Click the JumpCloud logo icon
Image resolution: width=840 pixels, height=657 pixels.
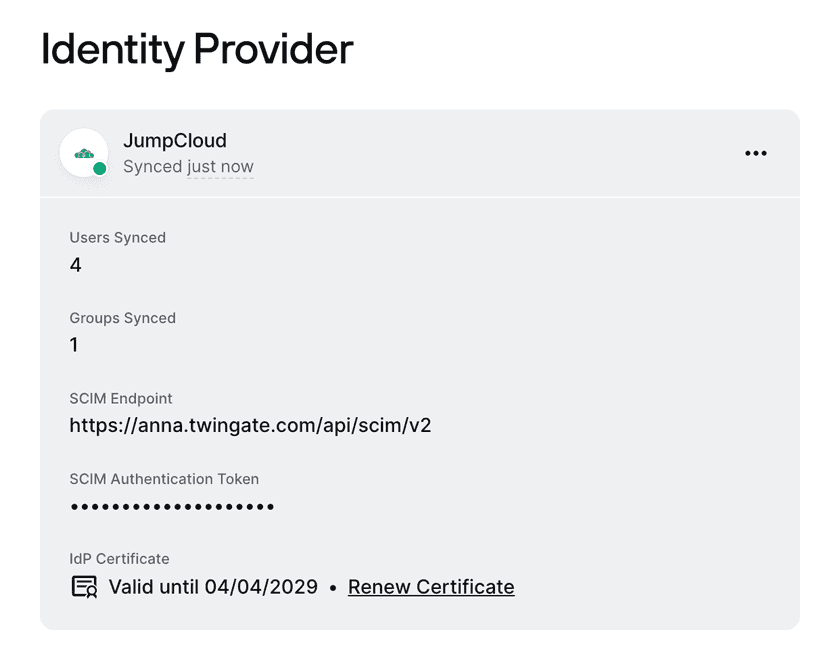84,153
